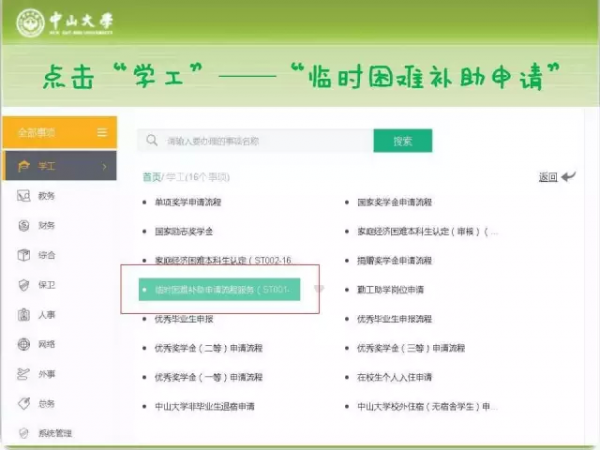This screenshot has height=450, width=600.
Task: Open 中山大学非毕业生退宿申请 link
Action: (x=205, y=407)
